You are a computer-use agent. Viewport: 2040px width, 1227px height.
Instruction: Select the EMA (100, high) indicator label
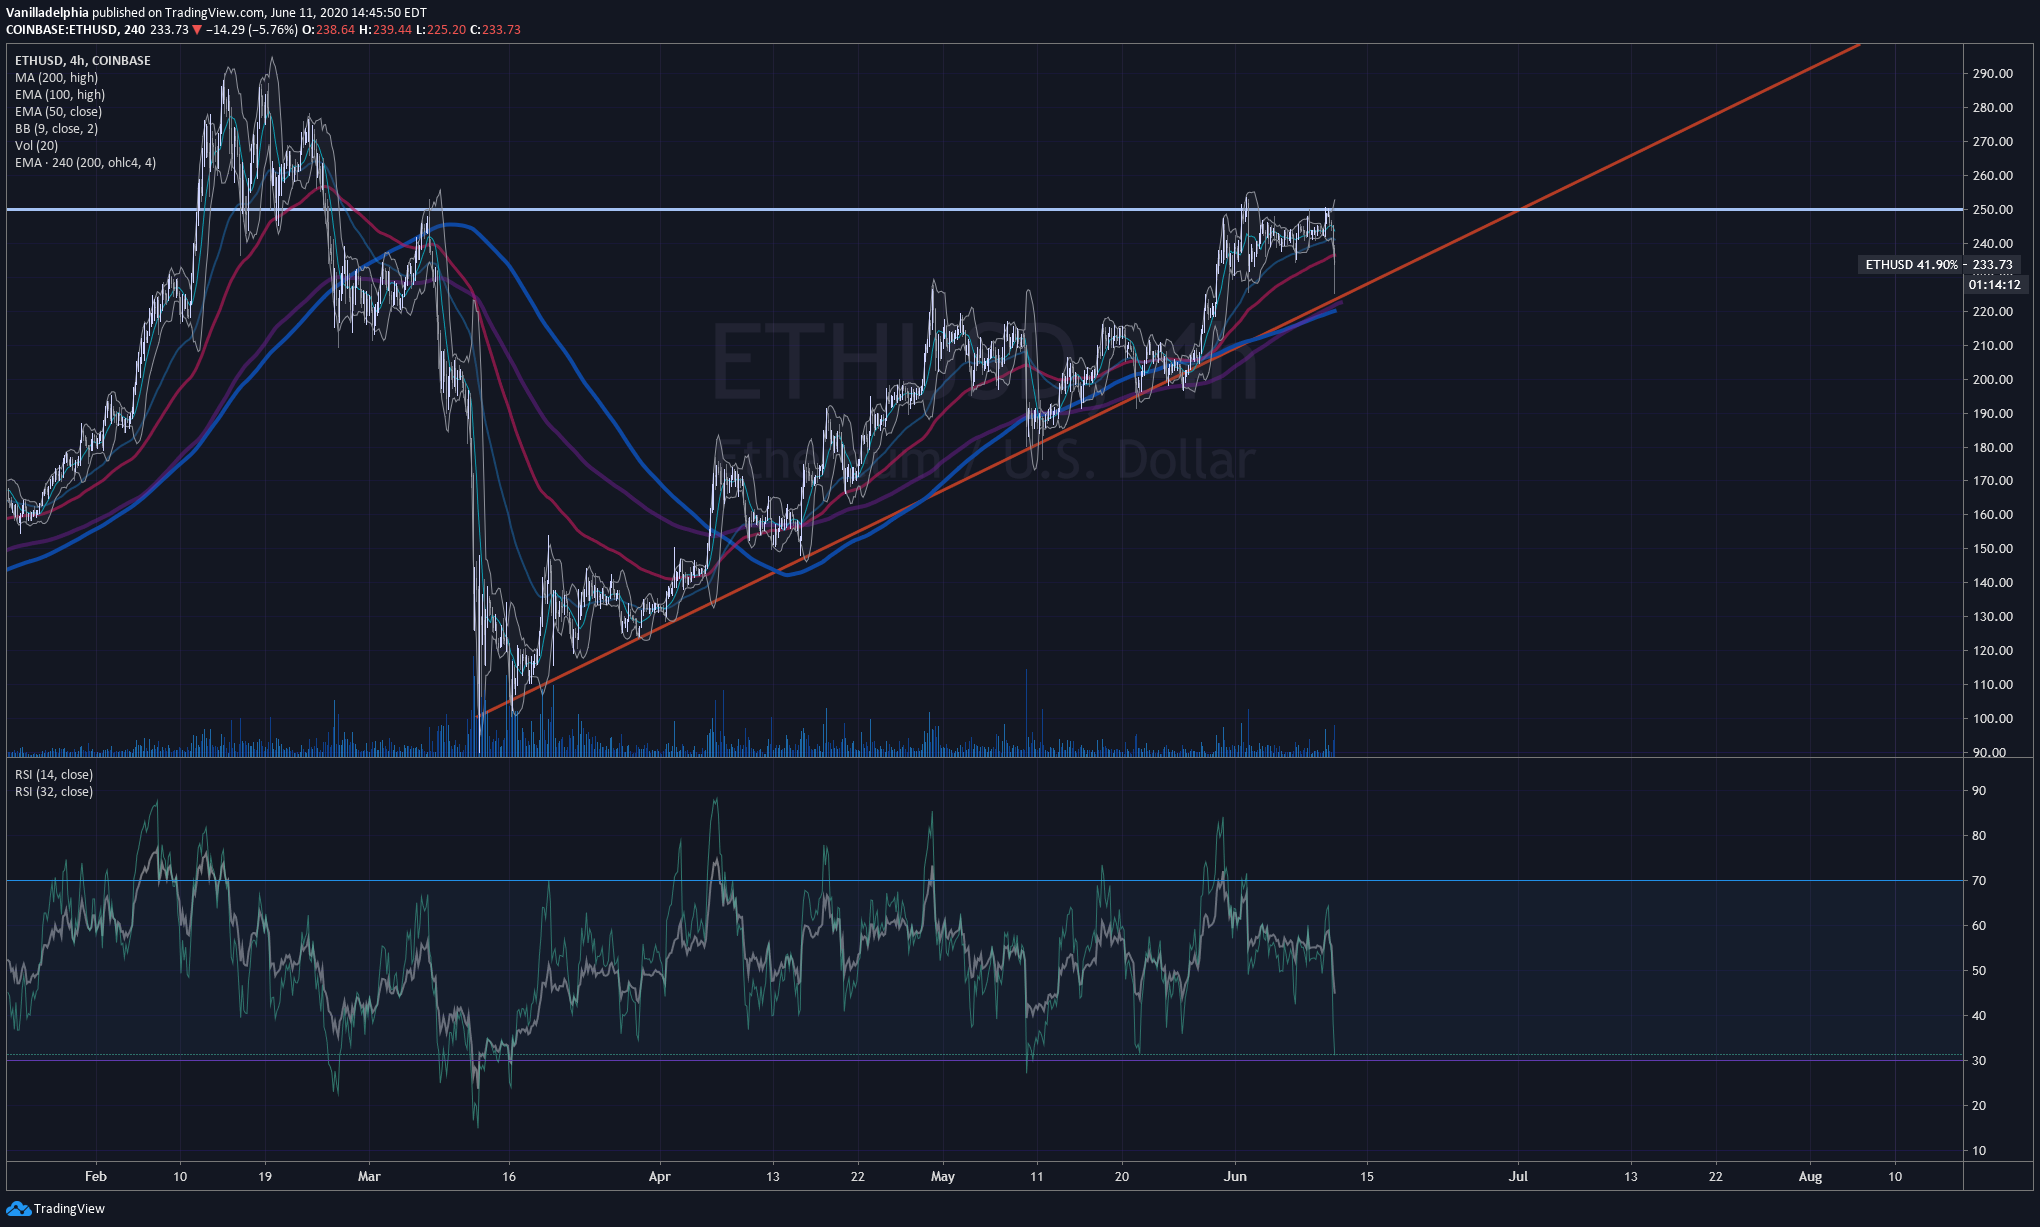(60, 95)
